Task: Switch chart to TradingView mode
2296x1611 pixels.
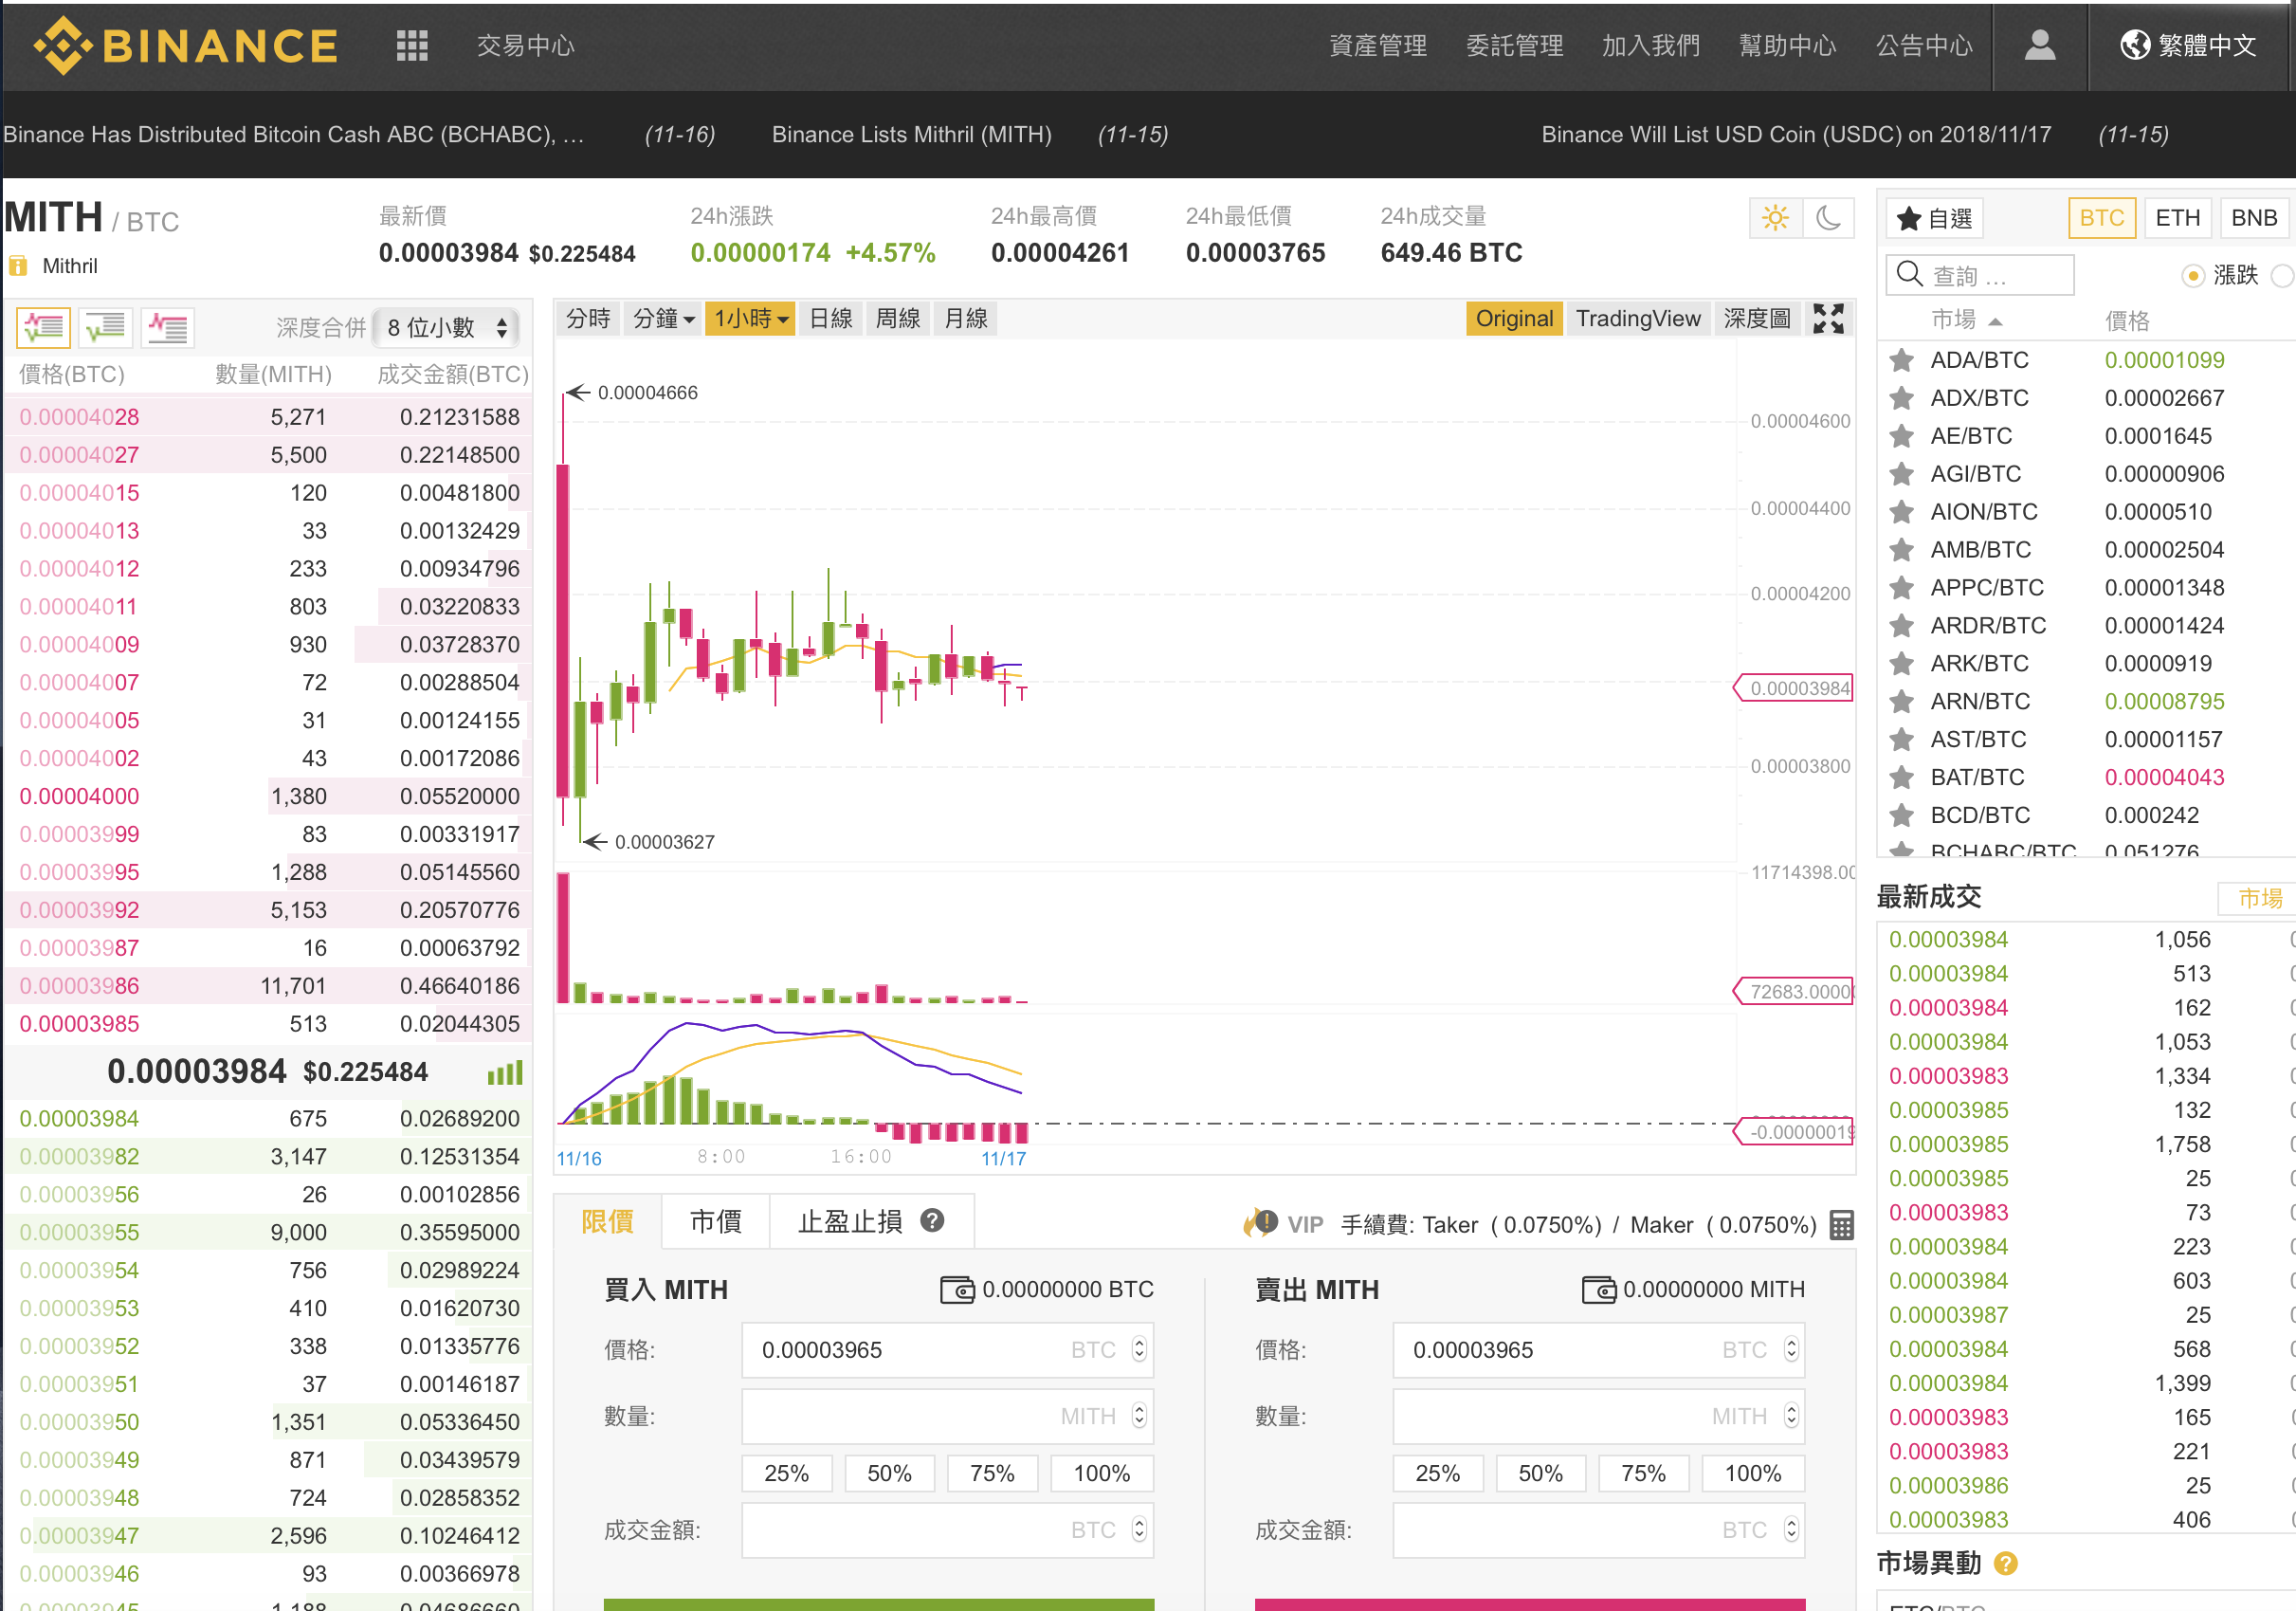Action: point(1637,319)
